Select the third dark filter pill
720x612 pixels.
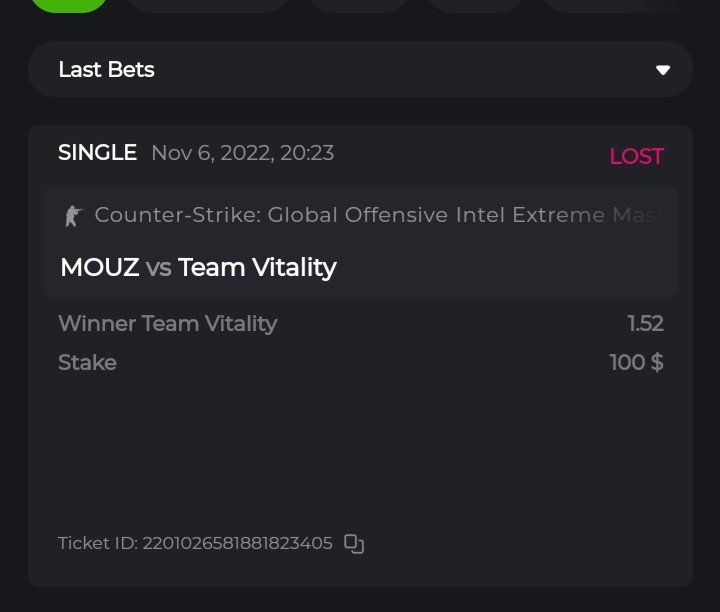coord(358,5)
